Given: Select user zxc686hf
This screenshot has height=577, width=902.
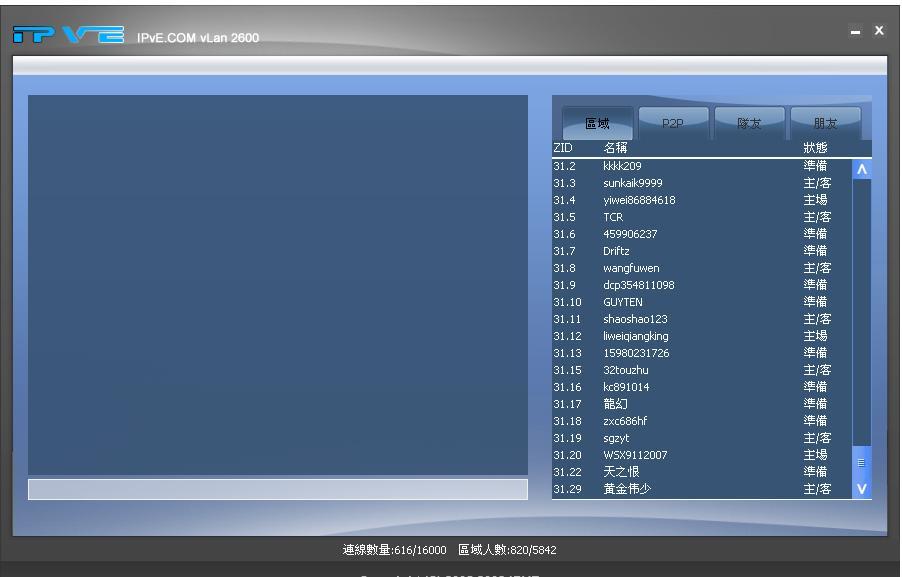Looking at the screenshot, I should [x=702, y=421].
